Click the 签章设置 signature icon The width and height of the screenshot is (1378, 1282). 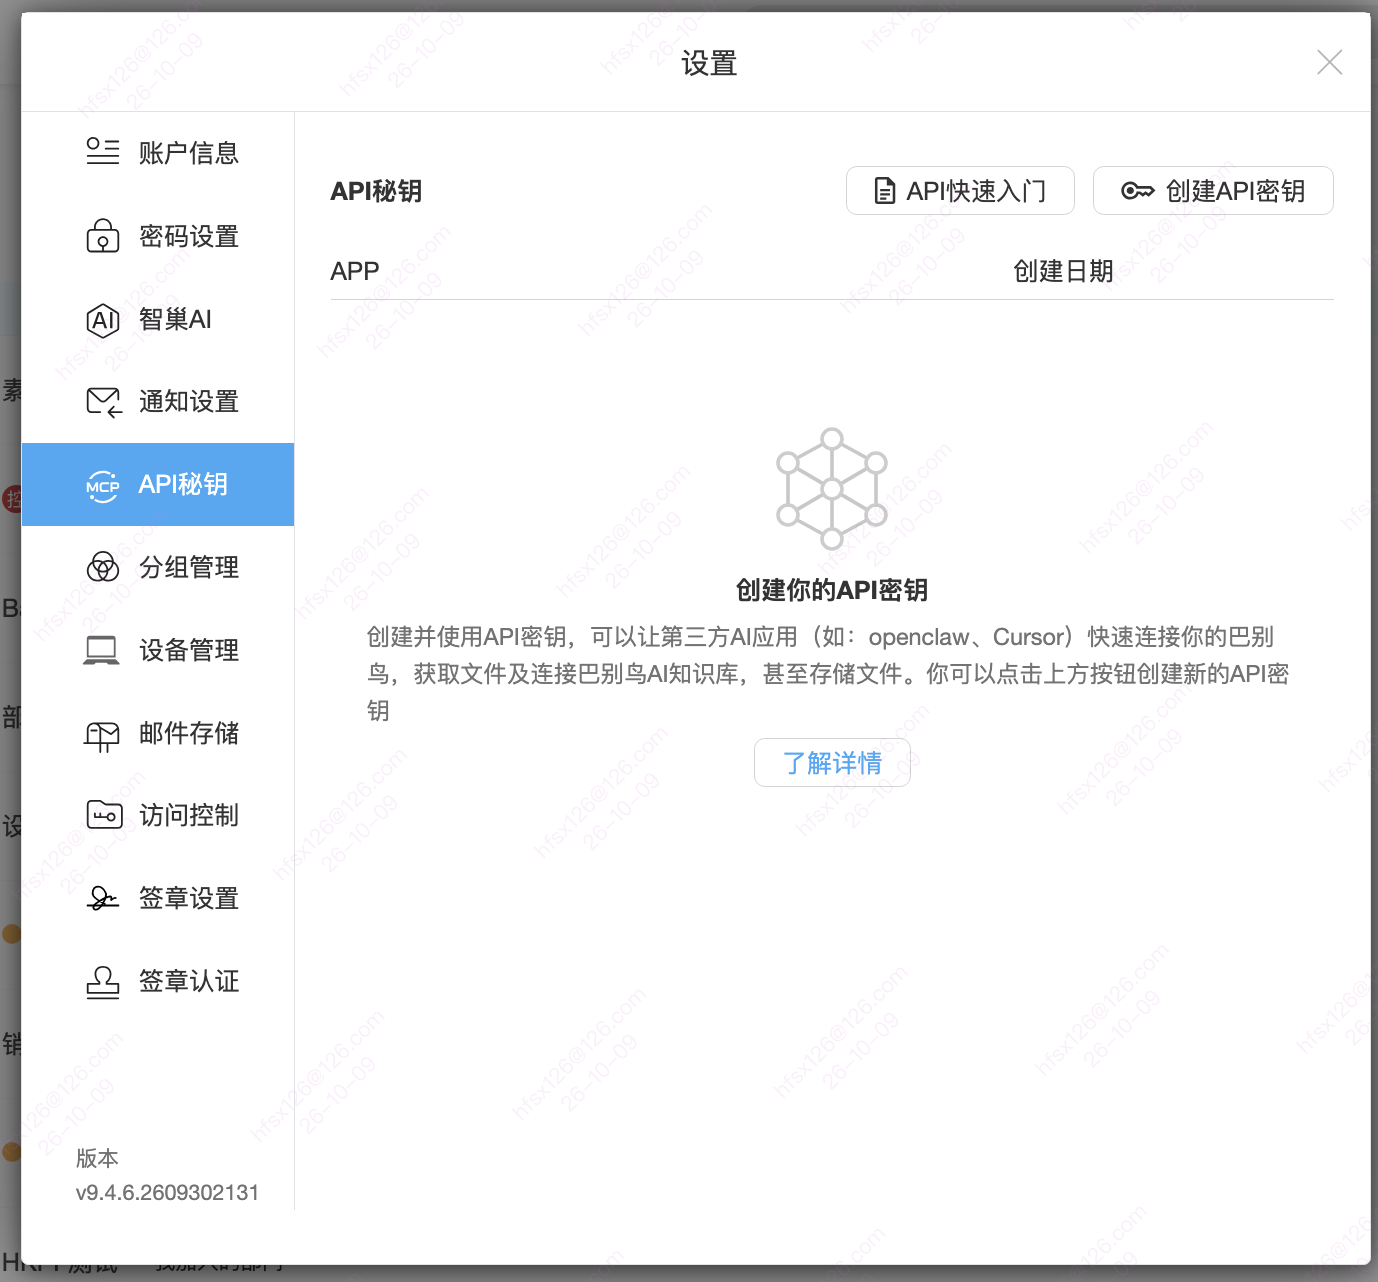(x=102, y=898)
